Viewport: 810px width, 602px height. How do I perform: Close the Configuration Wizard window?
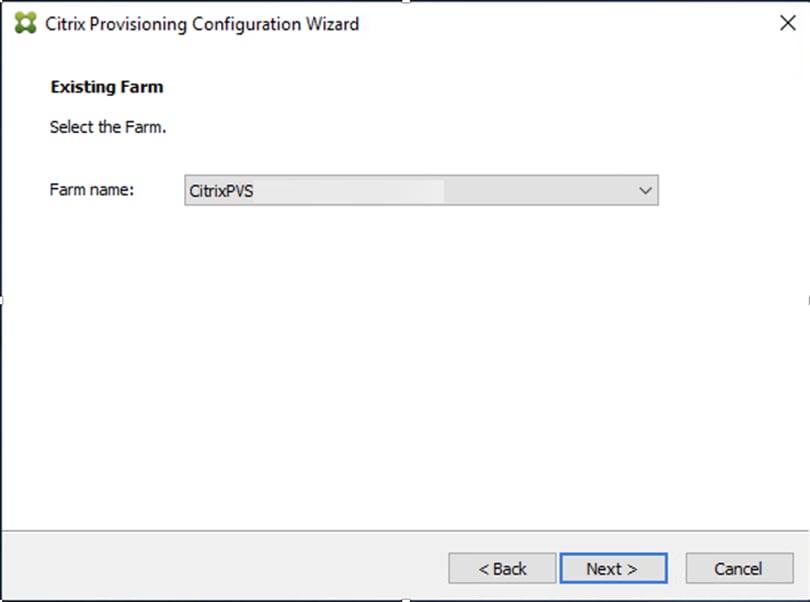pos(788,22)
